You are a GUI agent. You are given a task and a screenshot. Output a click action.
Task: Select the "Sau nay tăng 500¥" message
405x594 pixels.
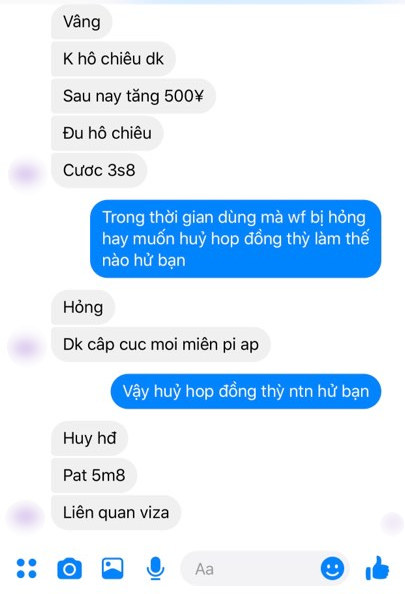[x=133, y=96]
